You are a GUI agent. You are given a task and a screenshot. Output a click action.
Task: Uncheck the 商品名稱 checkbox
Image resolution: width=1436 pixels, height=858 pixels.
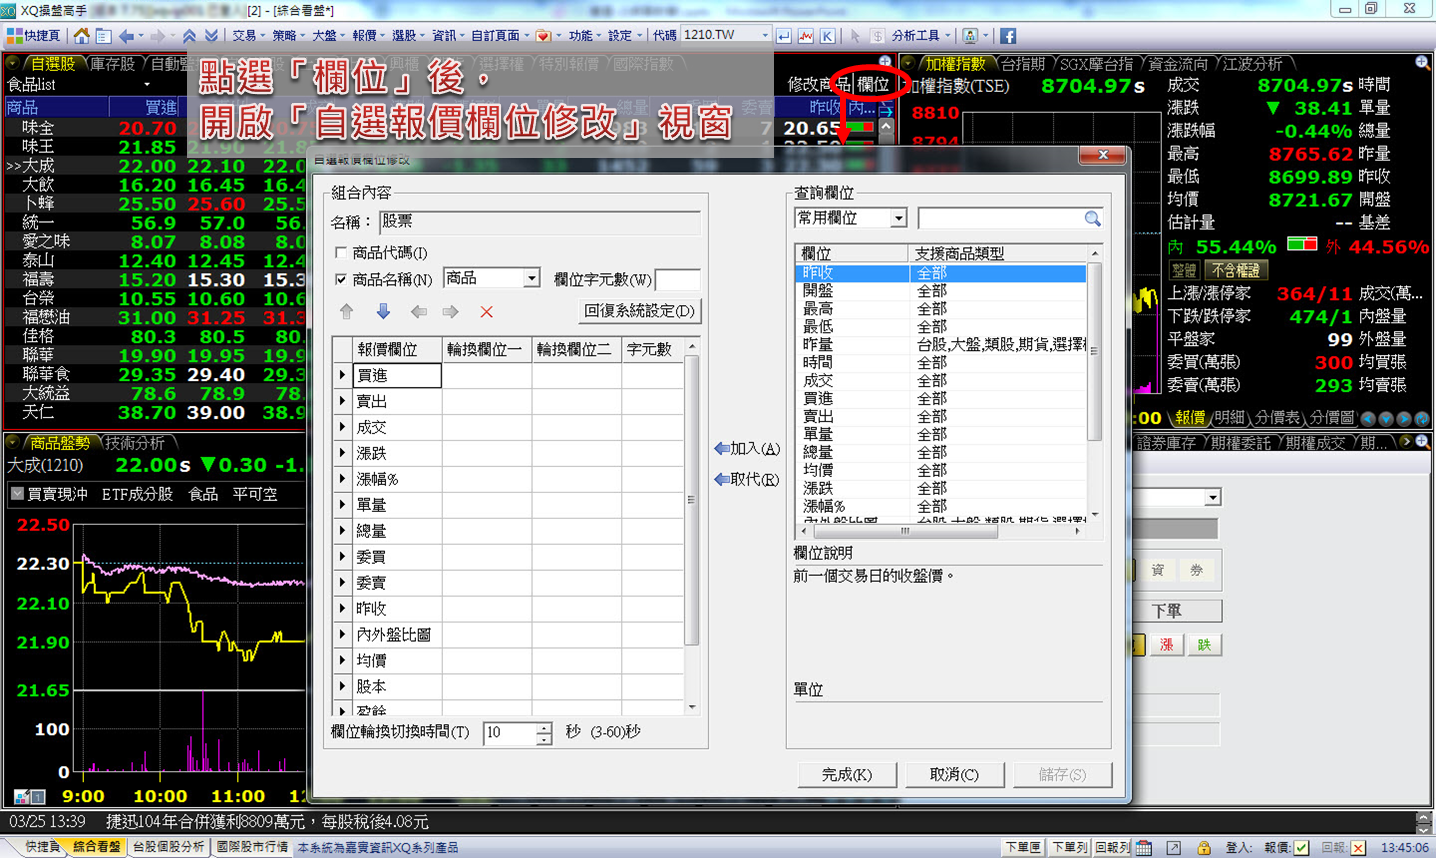click(341, 280)
